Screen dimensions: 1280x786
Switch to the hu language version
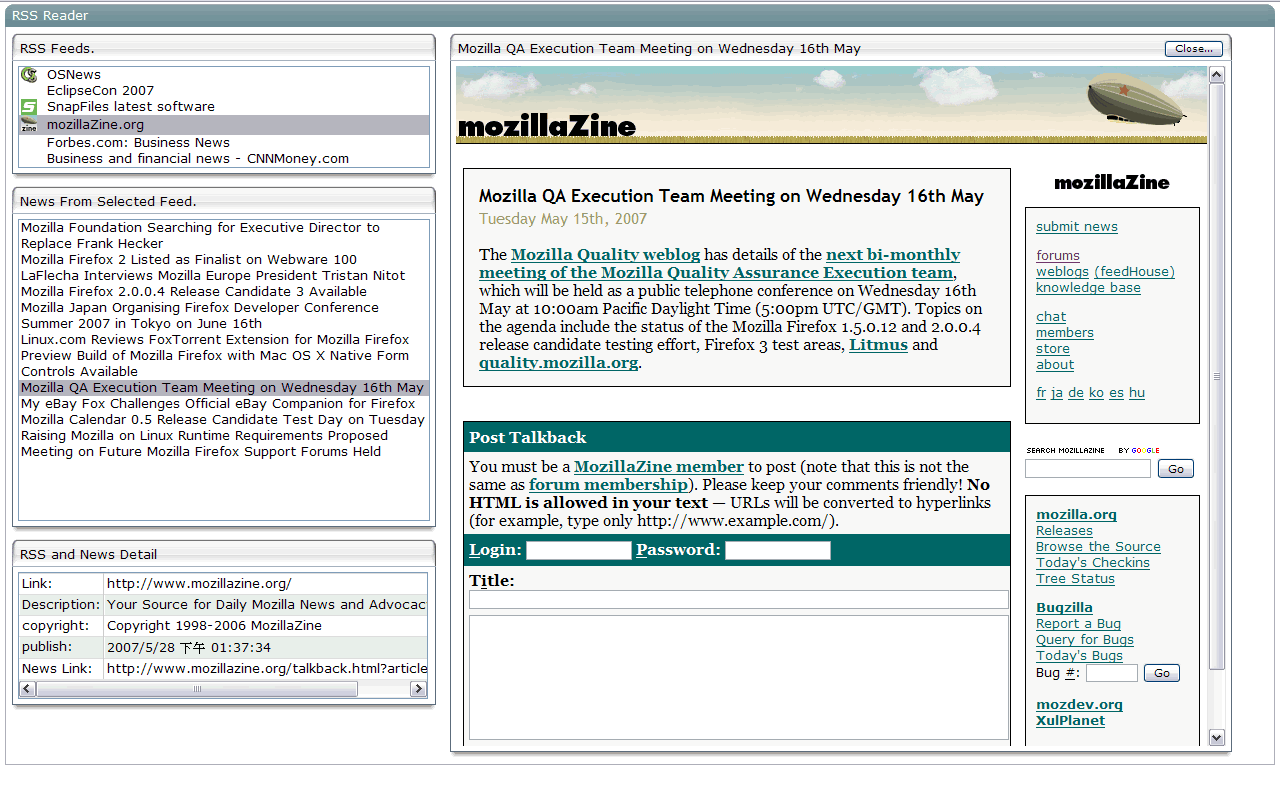1137,393
